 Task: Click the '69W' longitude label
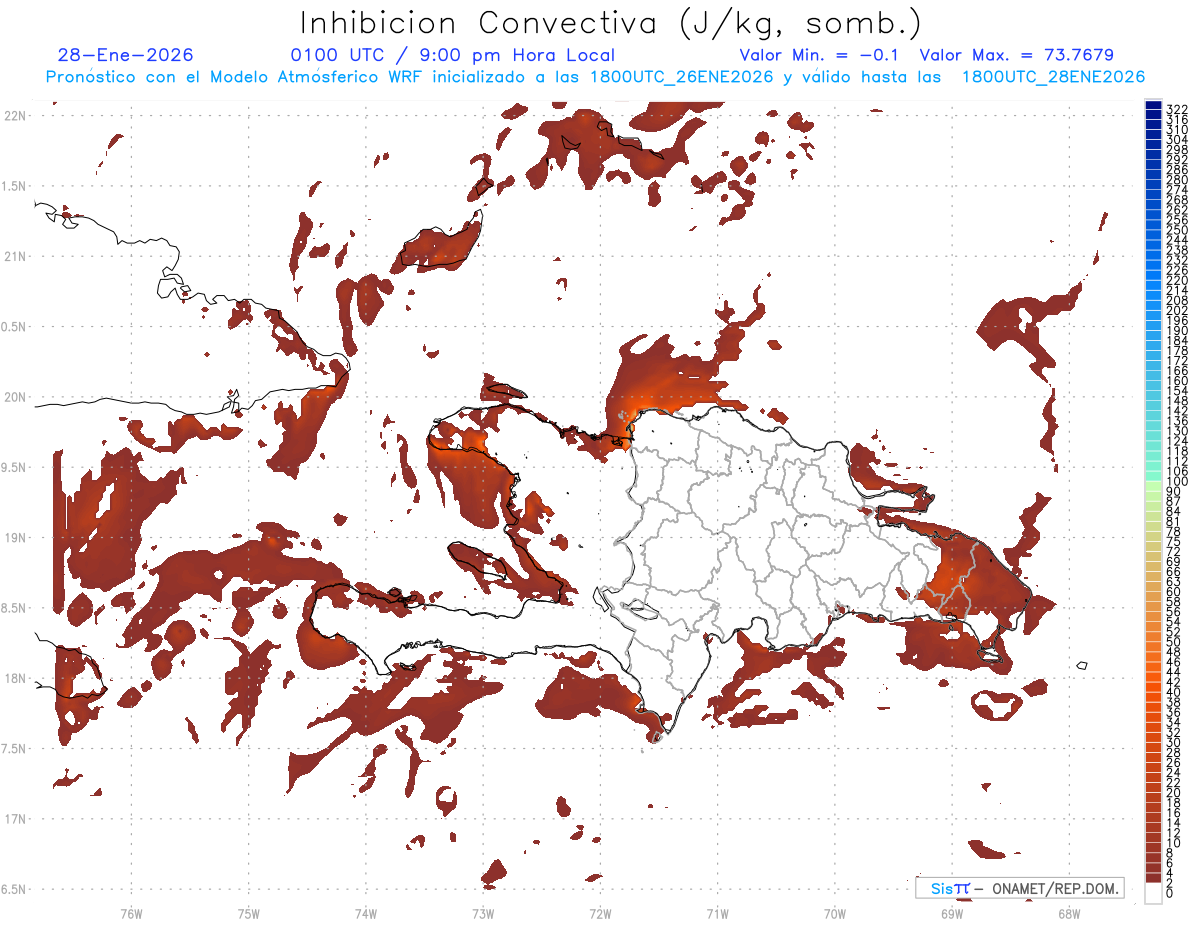point(951,913)
